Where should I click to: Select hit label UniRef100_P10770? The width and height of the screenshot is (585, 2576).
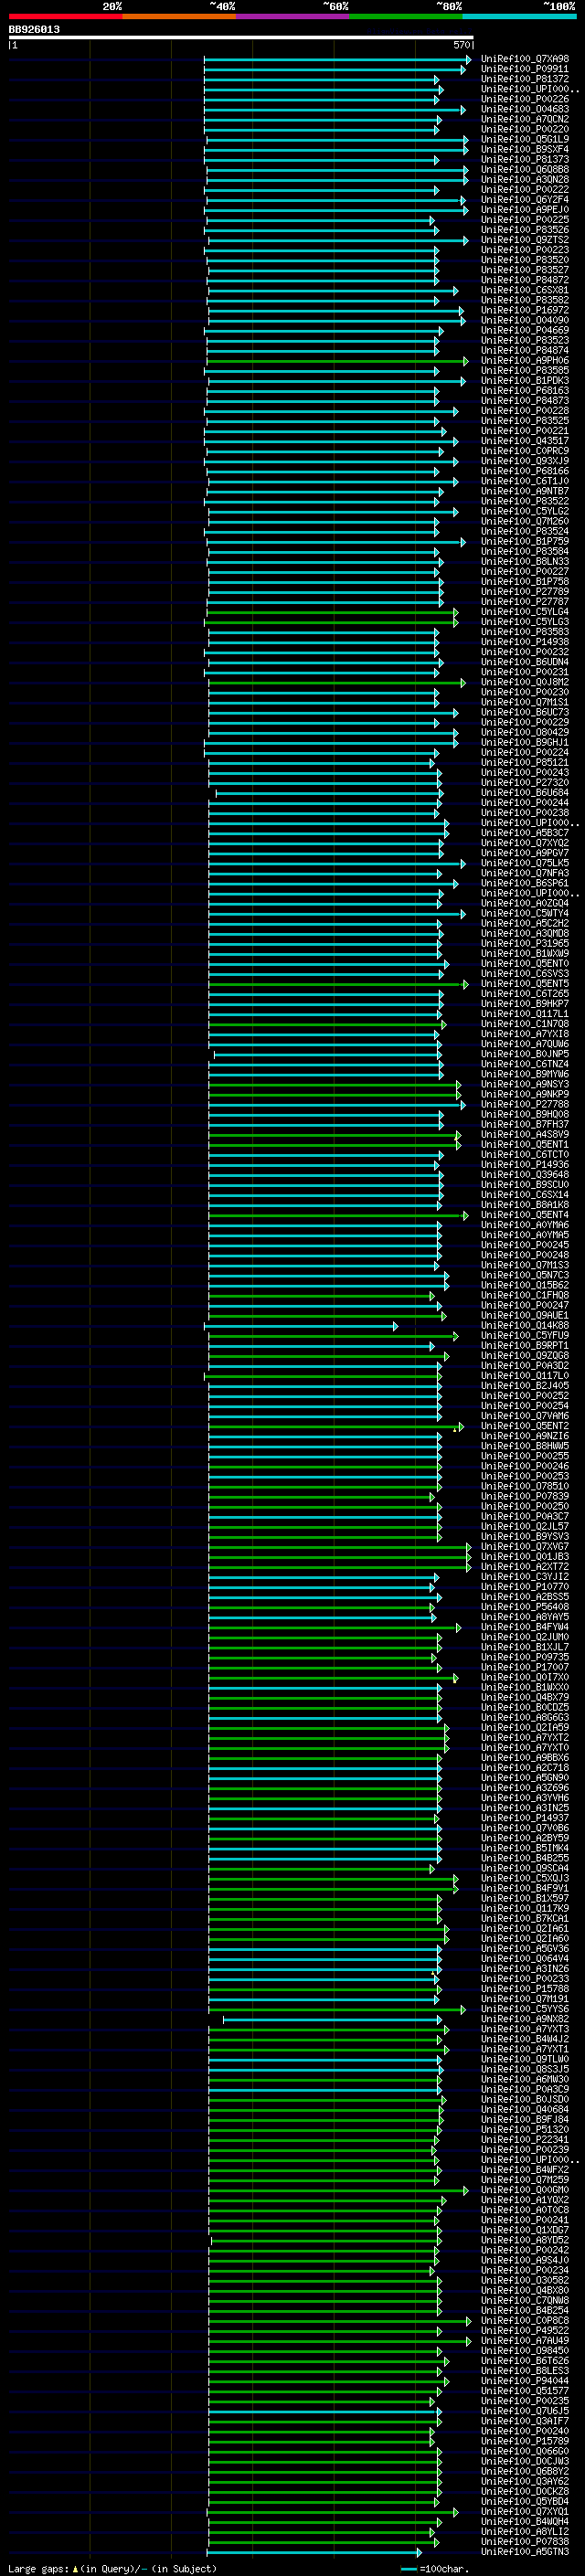point(525,1587)
